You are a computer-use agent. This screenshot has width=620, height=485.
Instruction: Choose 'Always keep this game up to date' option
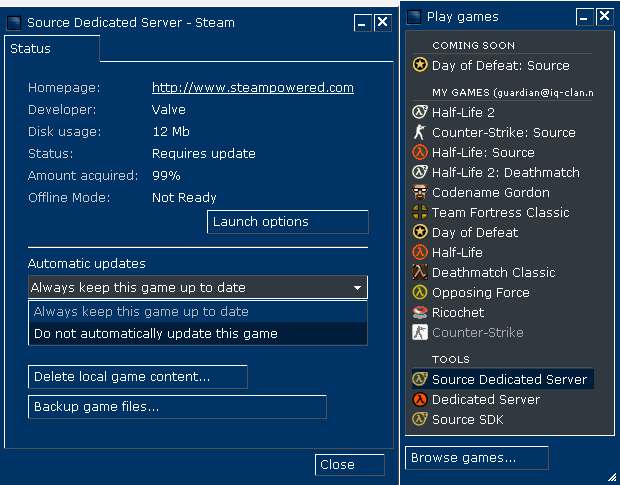point(198,312)
